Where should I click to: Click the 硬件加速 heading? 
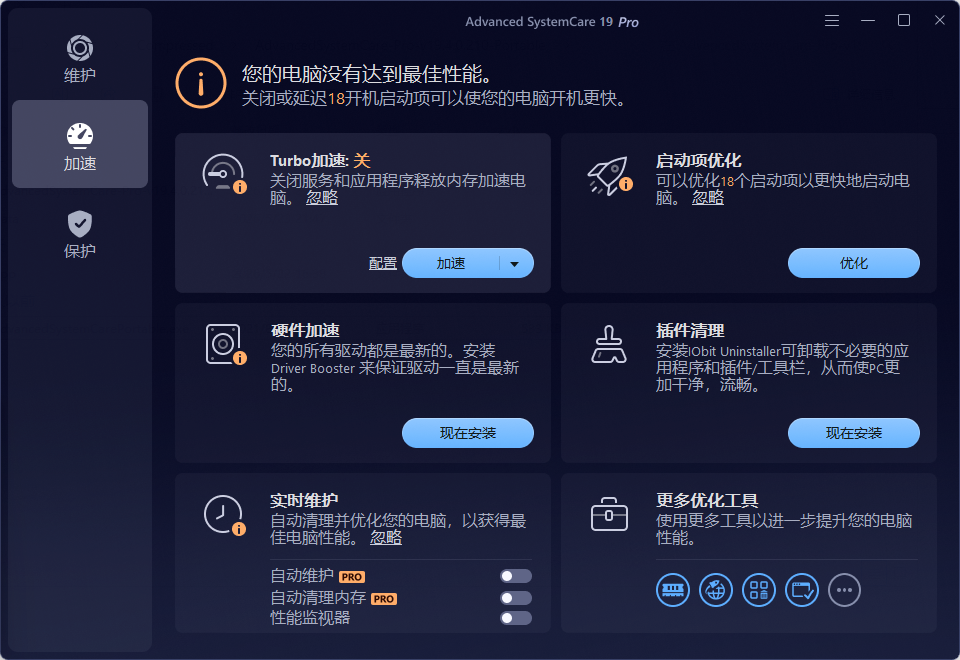[x=305, y=331]
